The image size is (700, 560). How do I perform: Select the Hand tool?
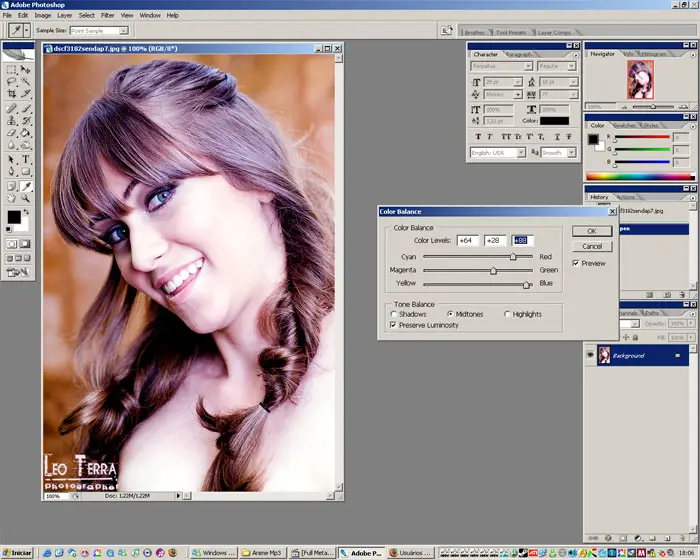point(12,198)
